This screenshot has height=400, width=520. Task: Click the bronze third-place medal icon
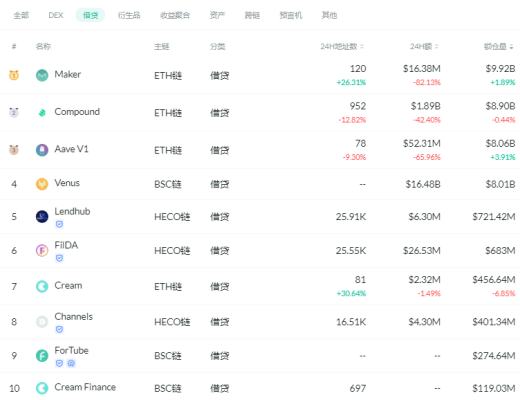tap(14, 150)
